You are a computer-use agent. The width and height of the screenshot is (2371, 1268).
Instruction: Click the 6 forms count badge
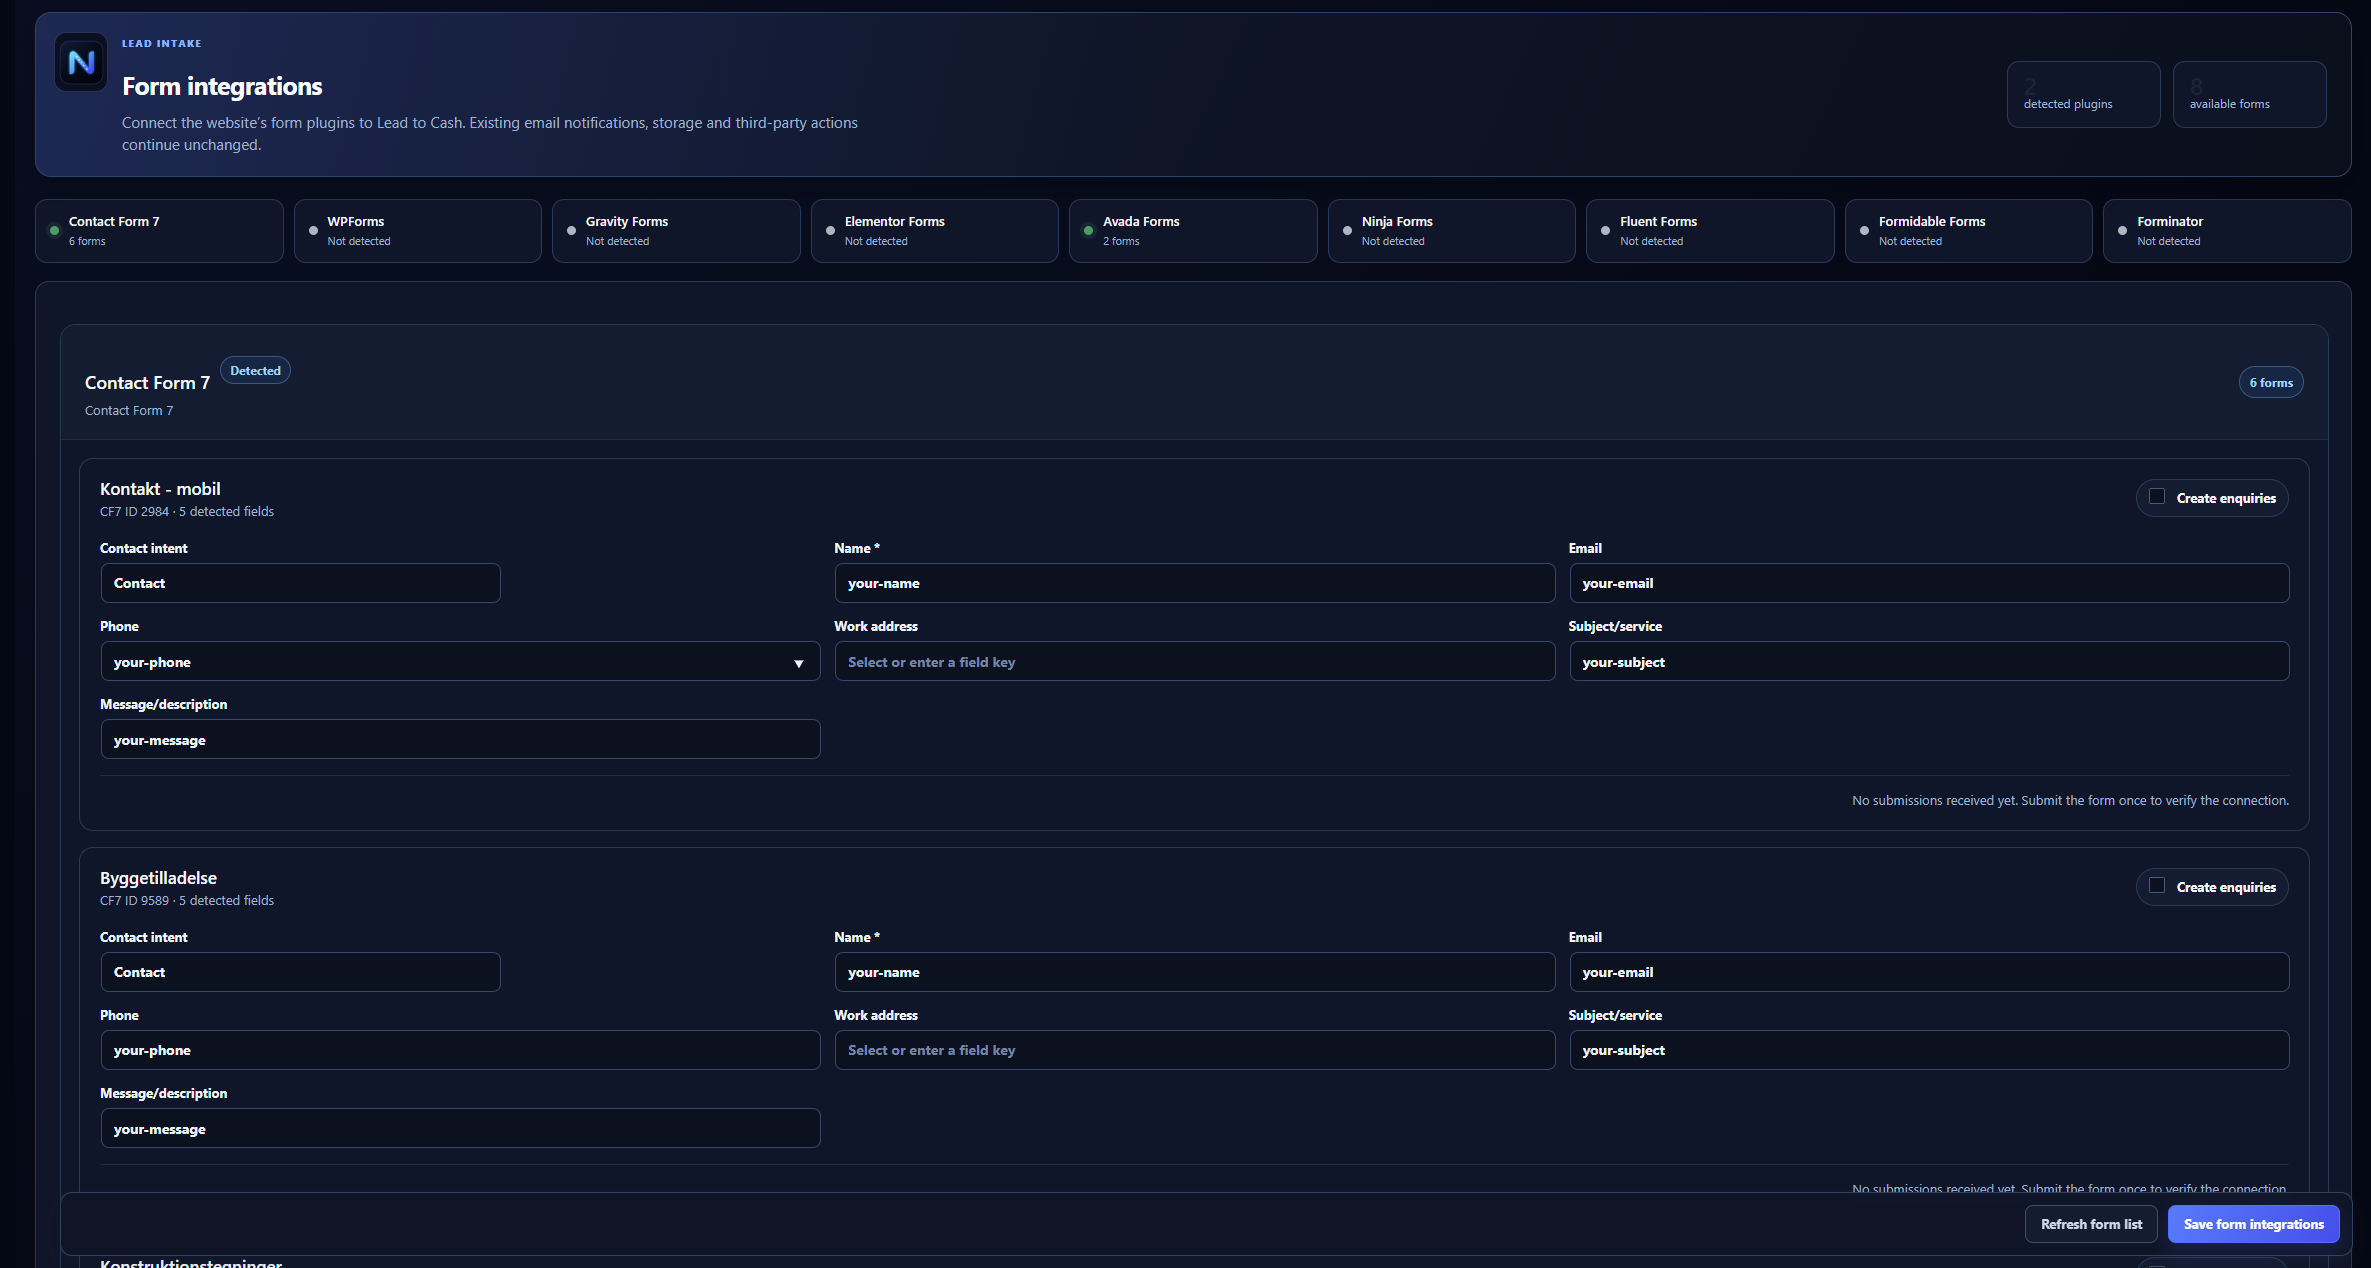[x=2271, y=382]
